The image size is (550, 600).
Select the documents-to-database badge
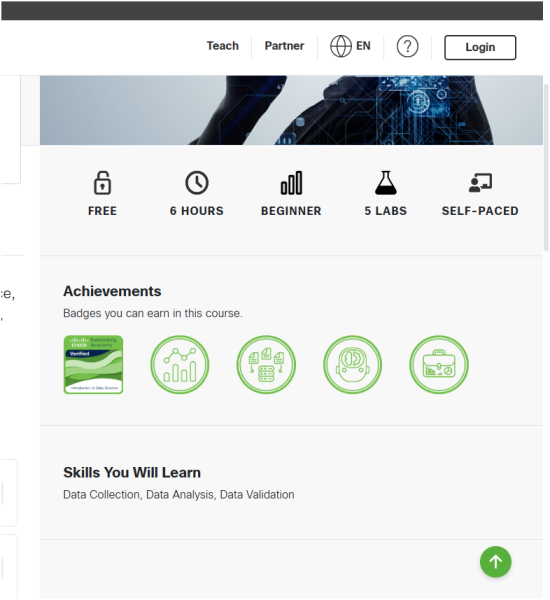(266, 365)
